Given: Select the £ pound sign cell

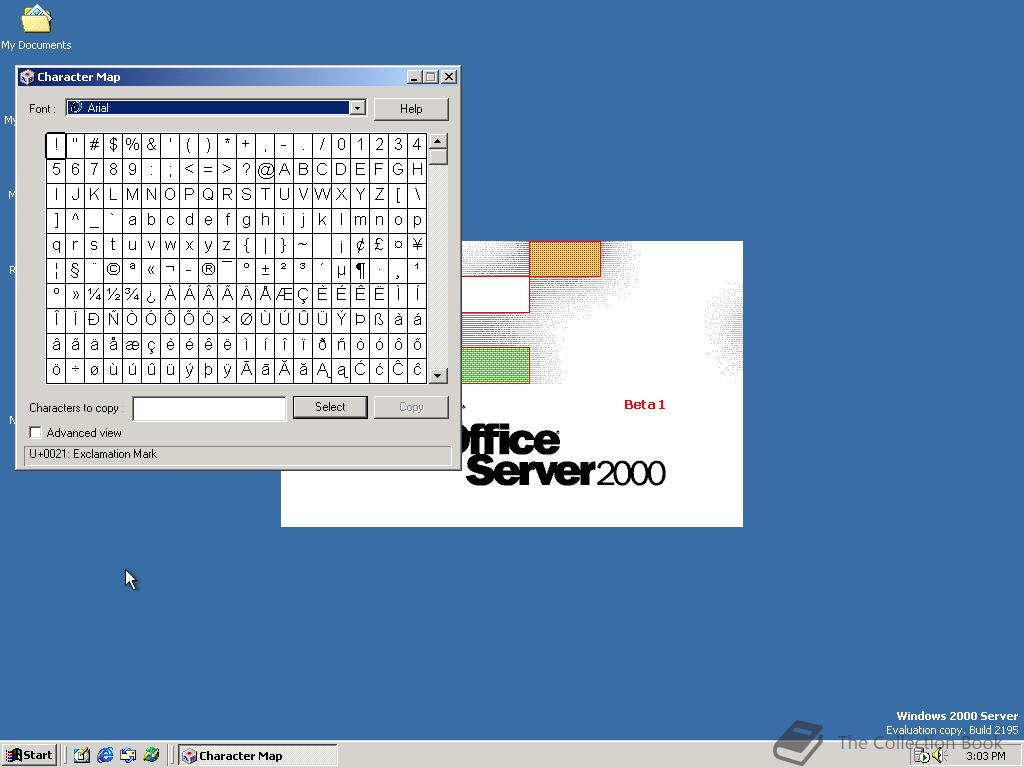Looking at the screenshot, I should click(x=379, y=245).
